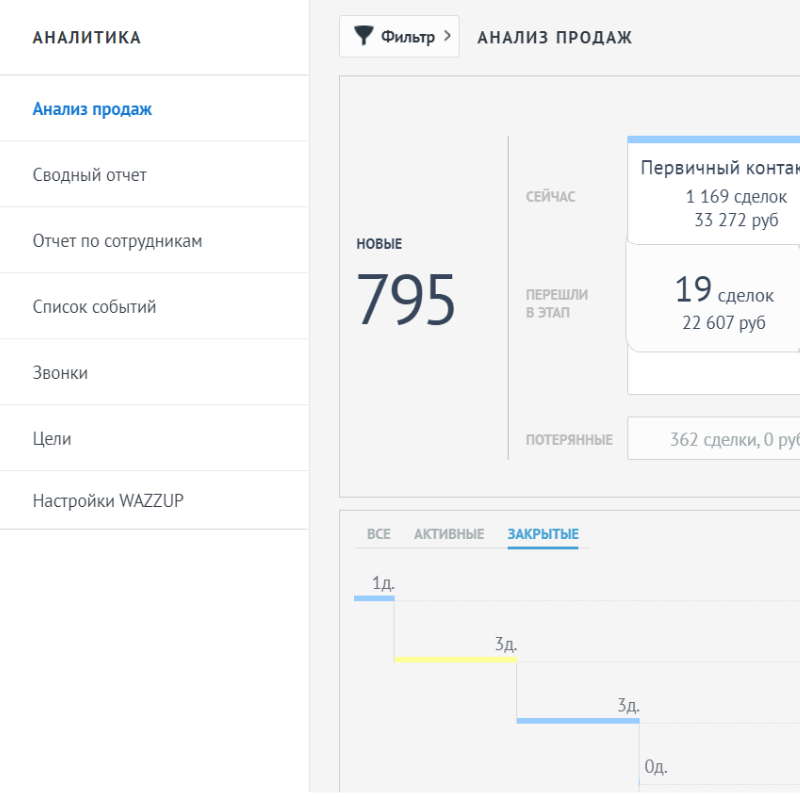Screen dimensions: 800x800
Task: Switch to the ВСЕ tab
Action: (378, 534)
